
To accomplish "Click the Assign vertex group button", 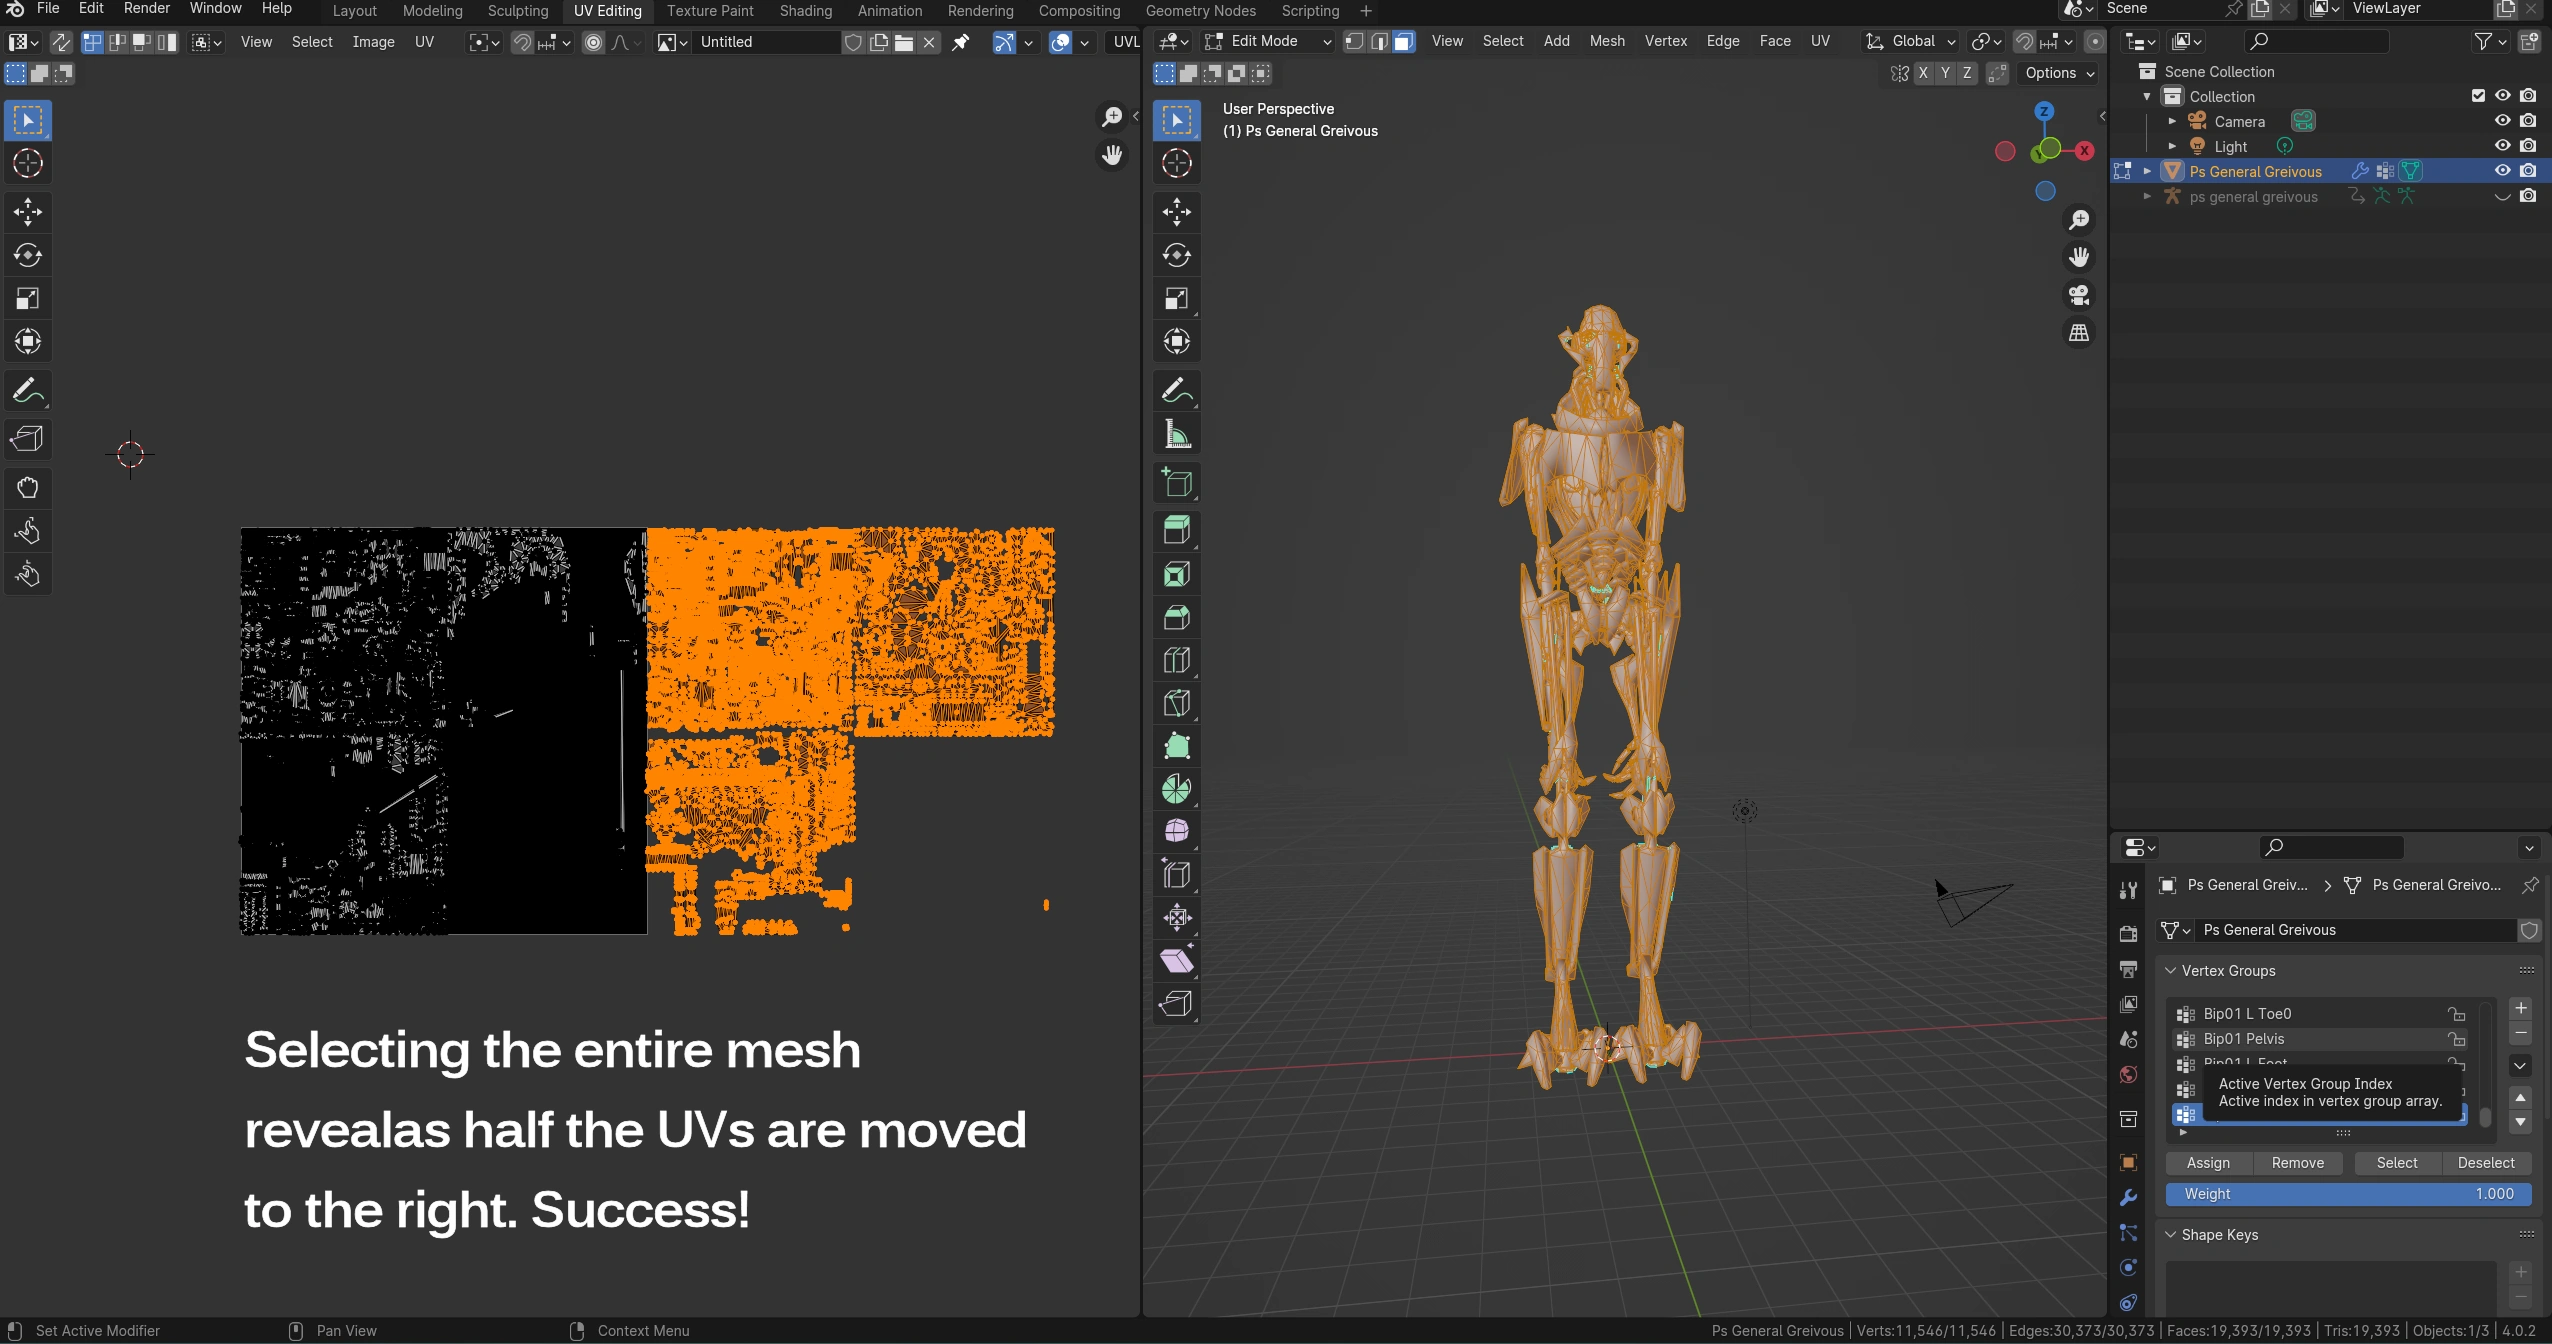I will pyautogui.click(x=2208, y=1163).
